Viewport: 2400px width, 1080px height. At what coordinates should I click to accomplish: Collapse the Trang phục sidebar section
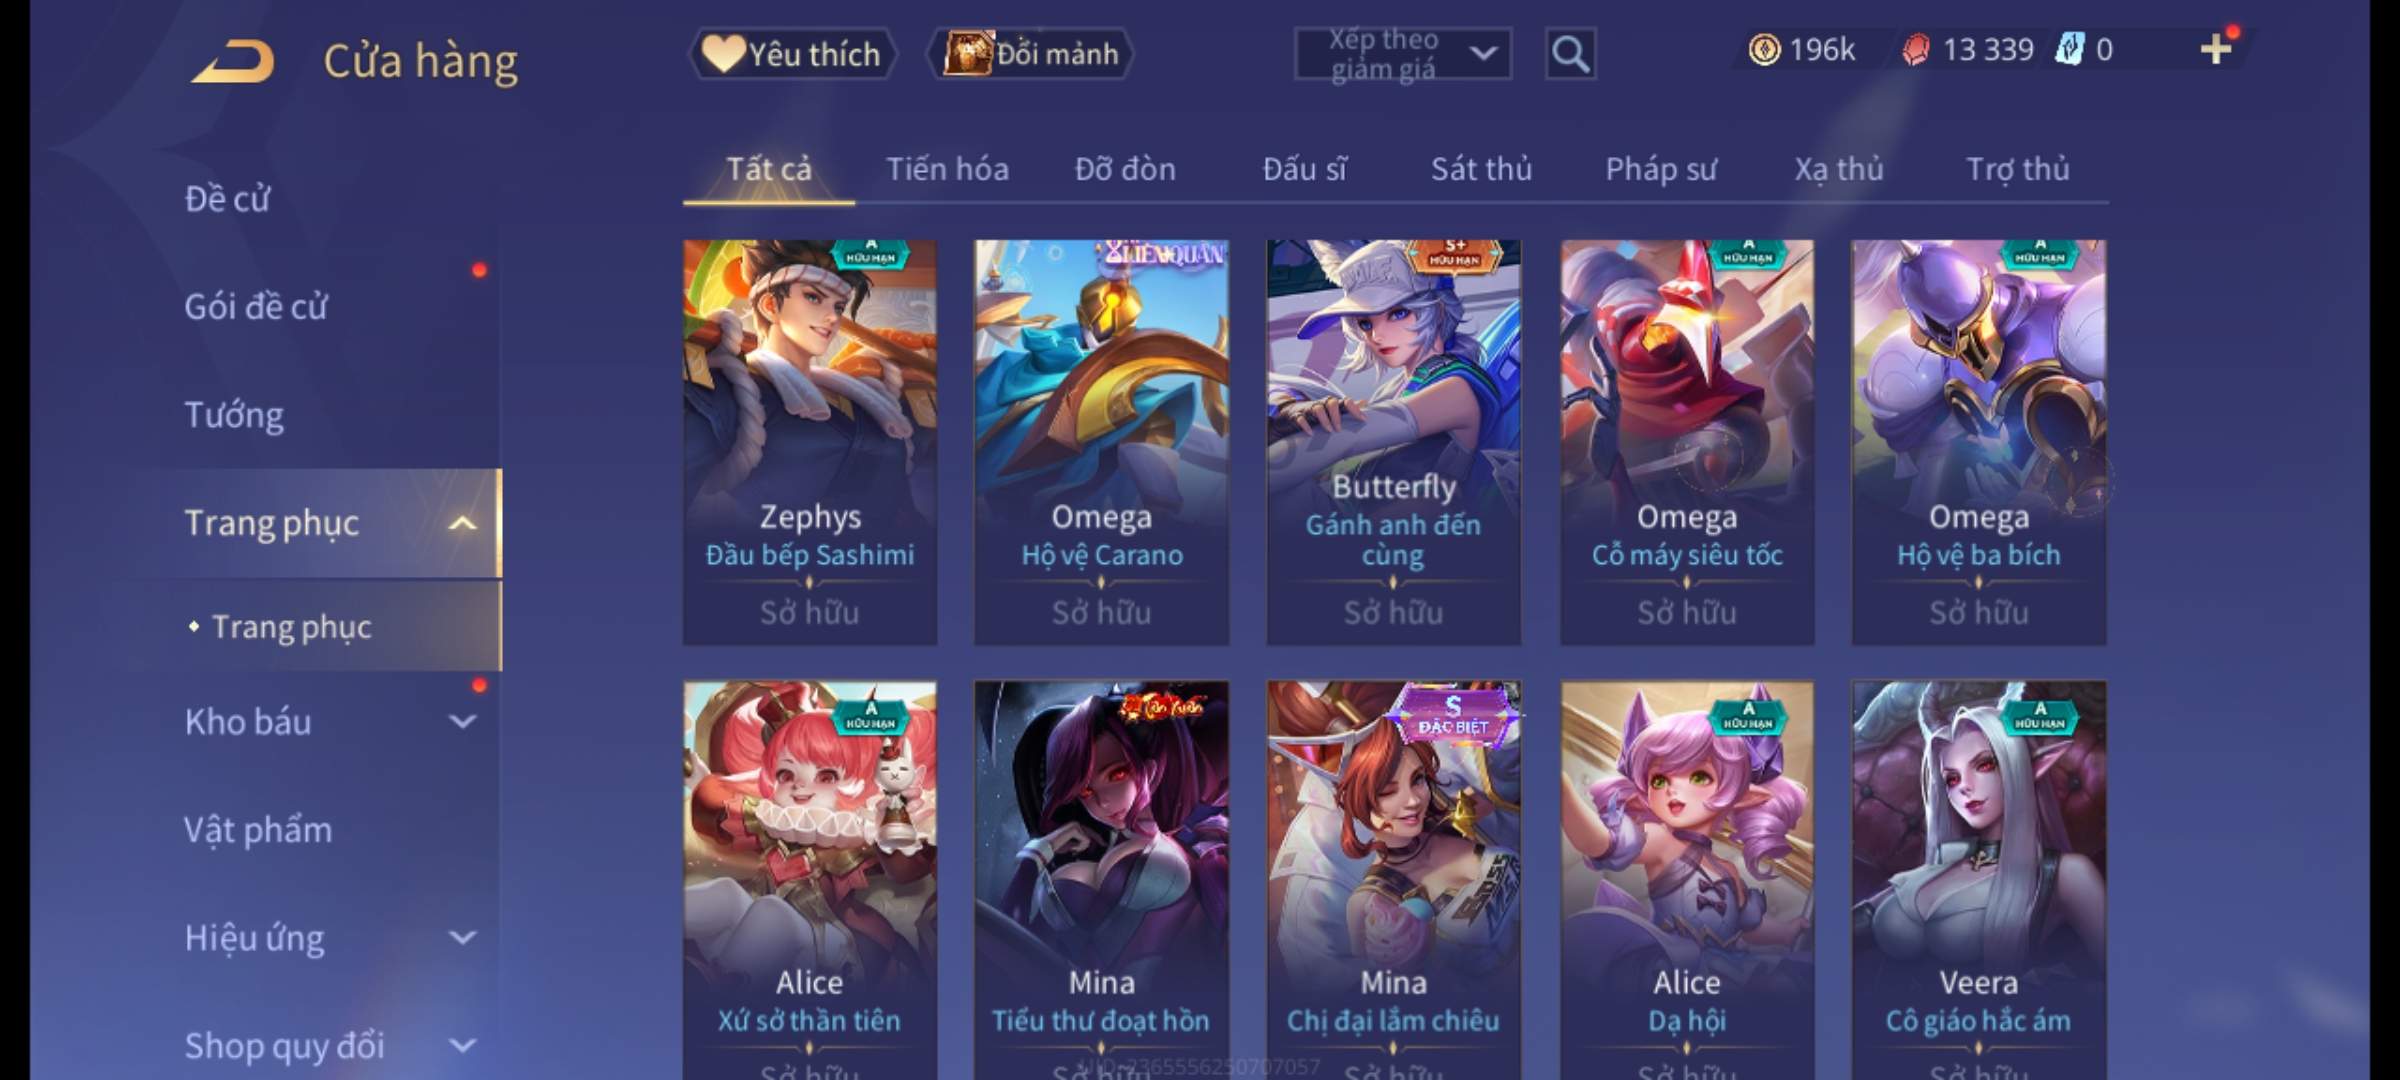click(462, 523)
